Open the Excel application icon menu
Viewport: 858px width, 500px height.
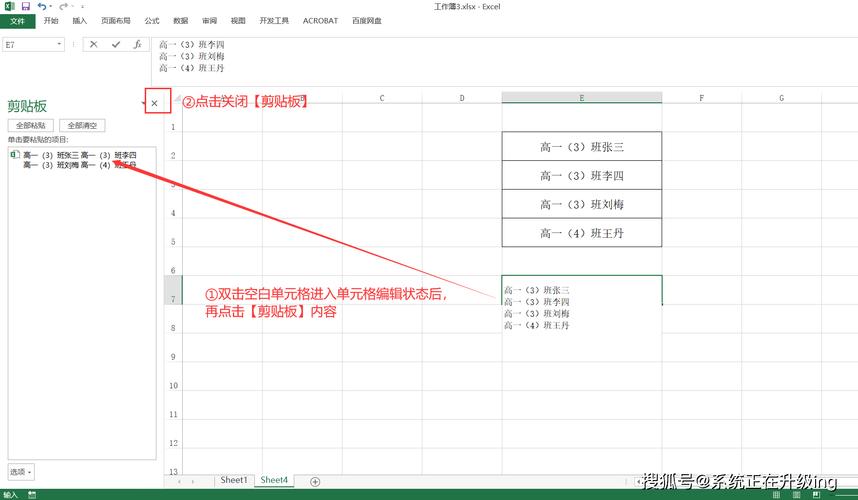click(9, 7)
